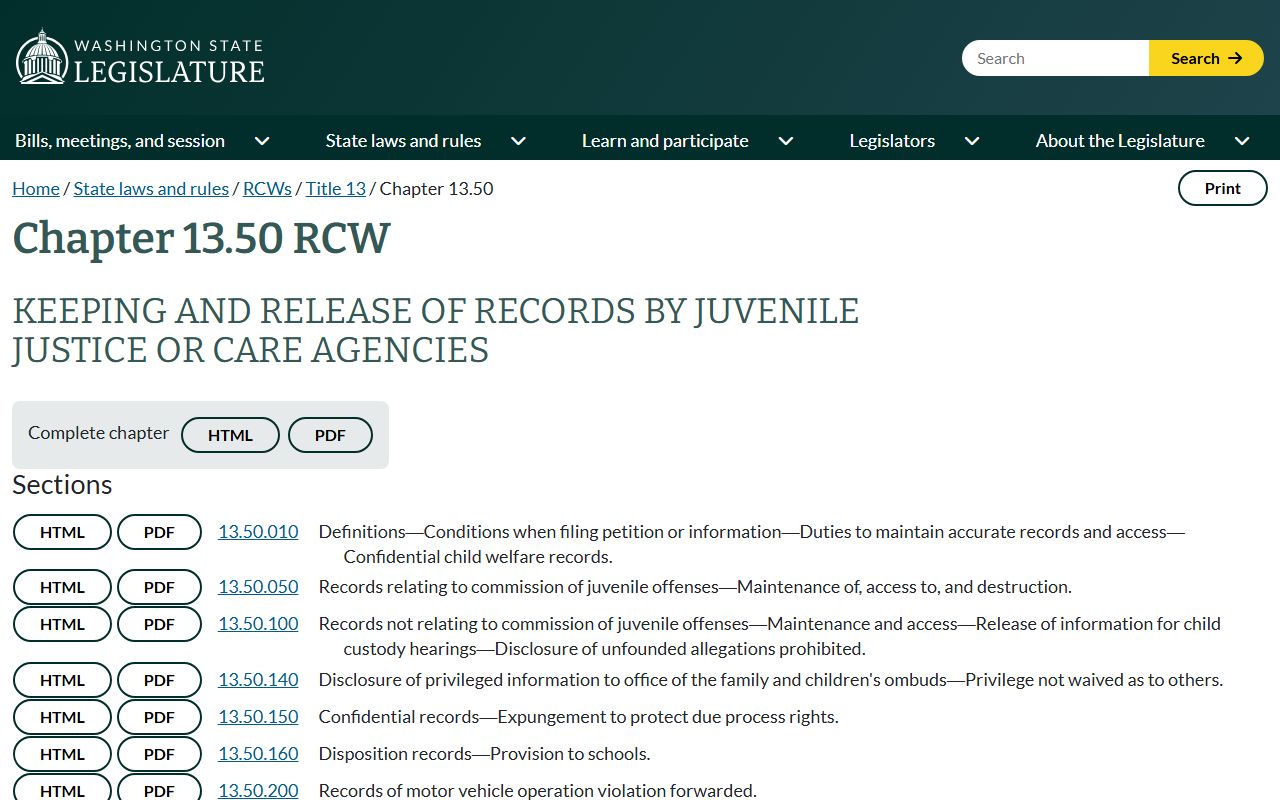Go to Home breadcrumb link
Viewport: 1280px width, 800px height.
[x=36, y=188]
